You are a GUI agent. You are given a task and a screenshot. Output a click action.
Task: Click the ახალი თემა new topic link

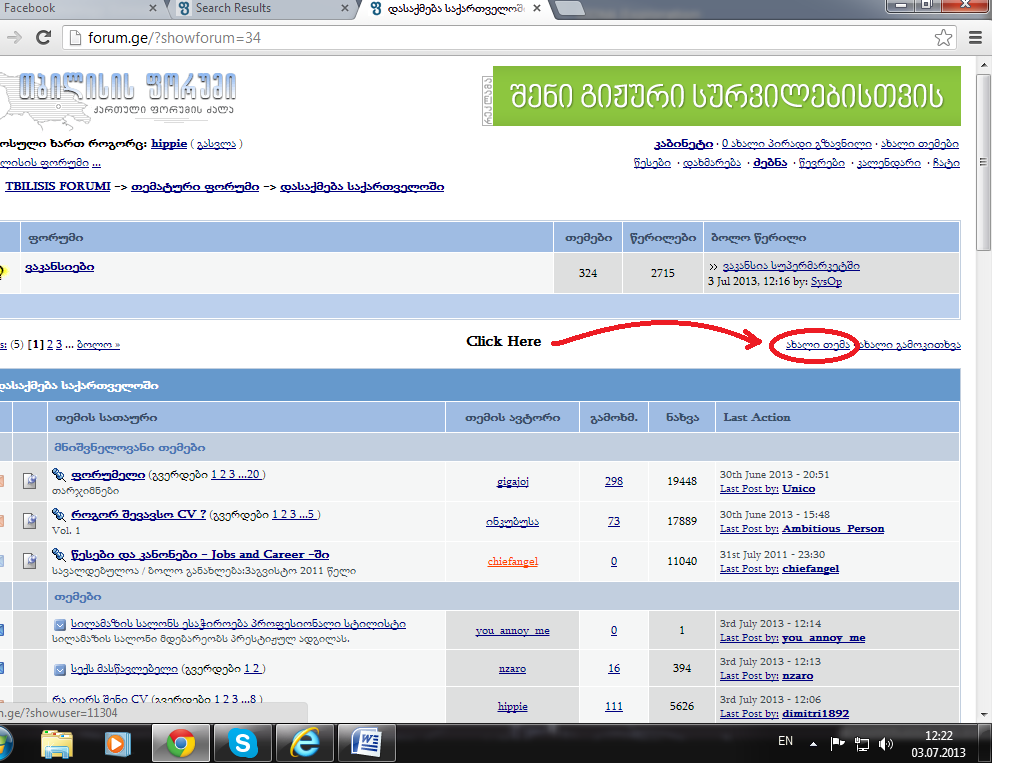818,344
